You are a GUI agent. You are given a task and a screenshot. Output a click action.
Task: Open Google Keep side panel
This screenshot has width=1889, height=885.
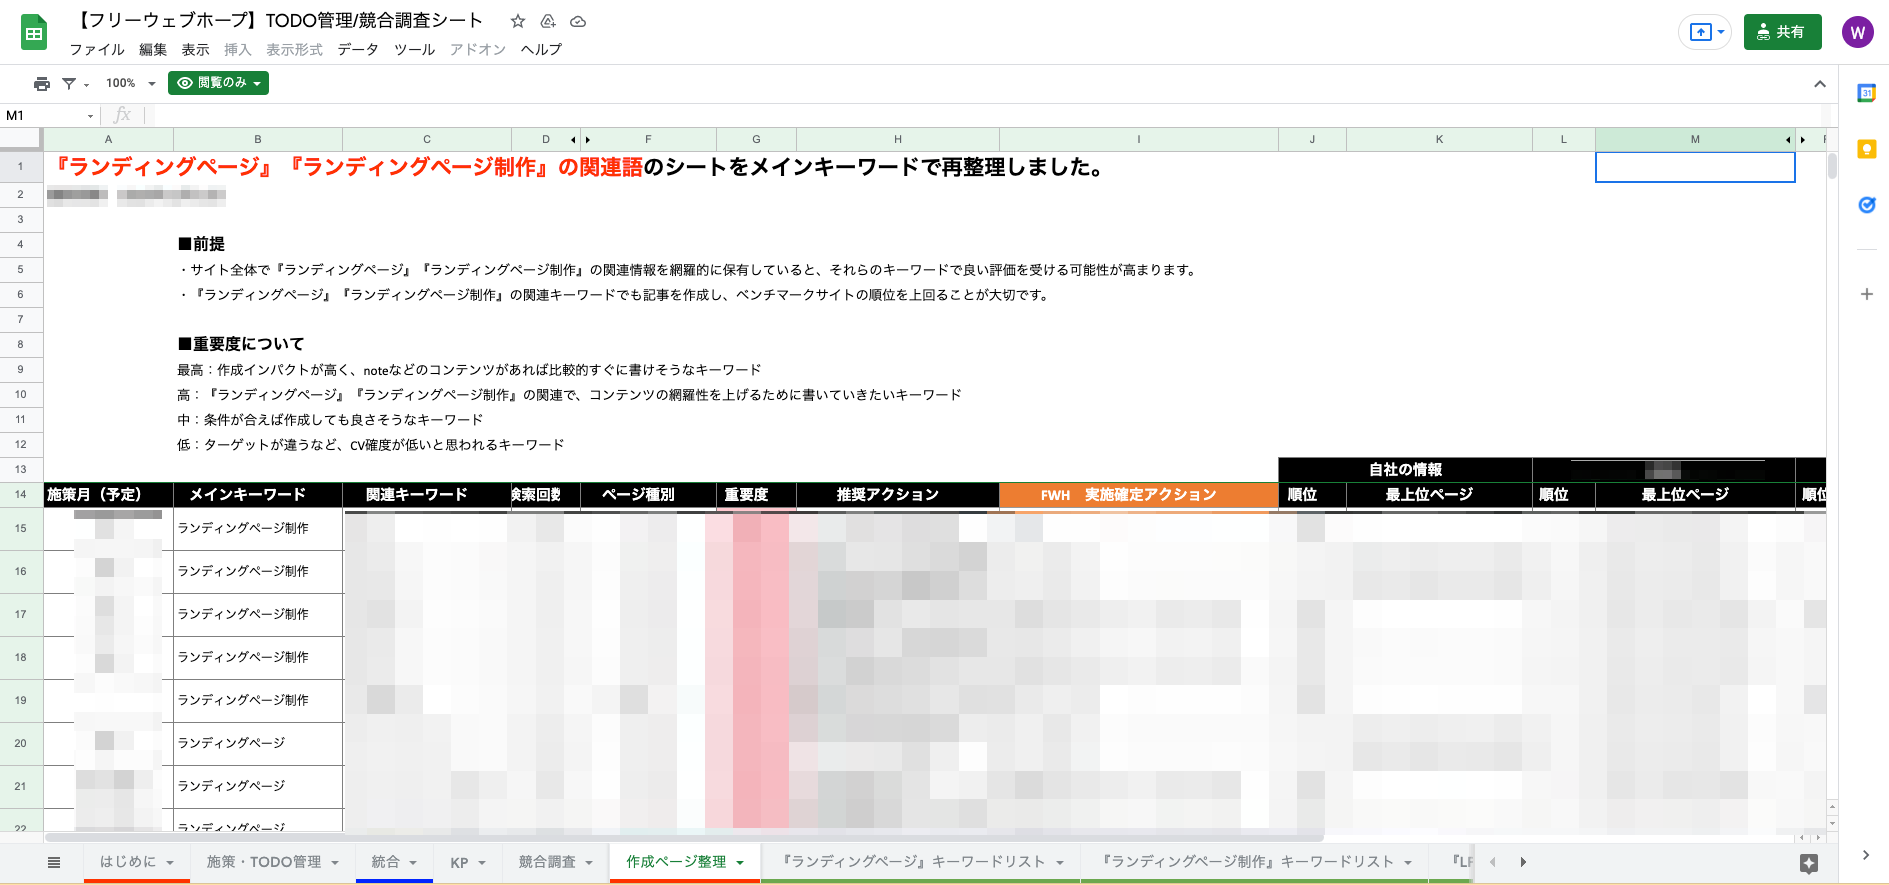pyautogui.click(x=1866, y=149)
